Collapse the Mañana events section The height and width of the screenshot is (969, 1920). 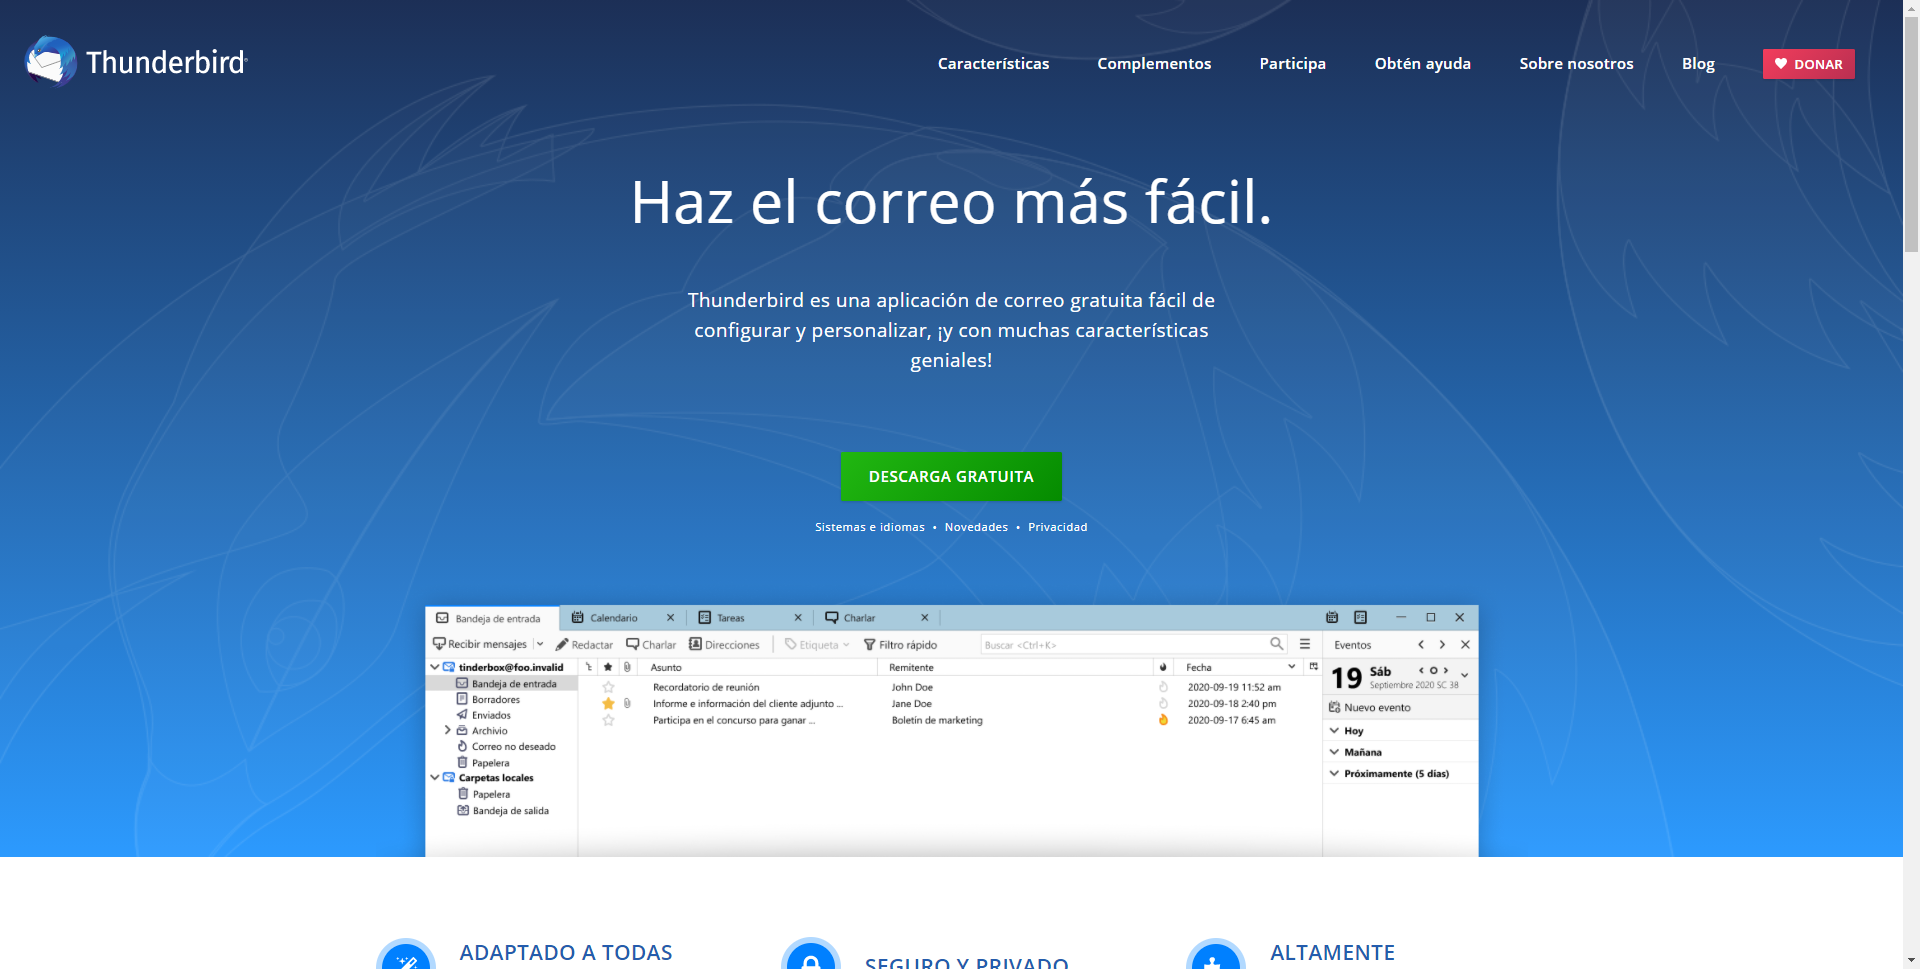tap(1334, 752)
